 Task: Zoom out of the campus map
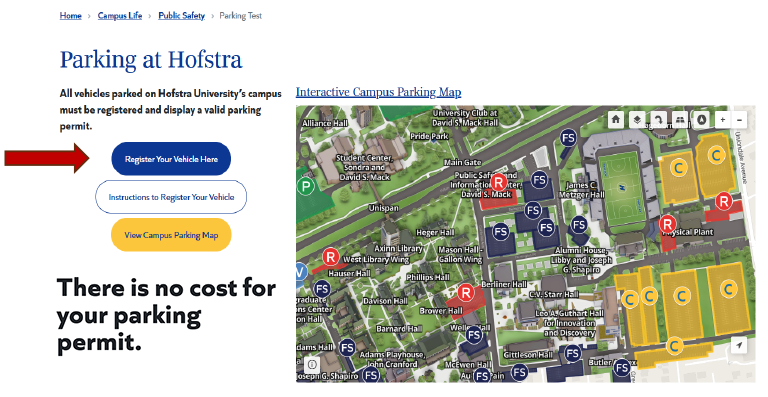(x=739, y=119)
